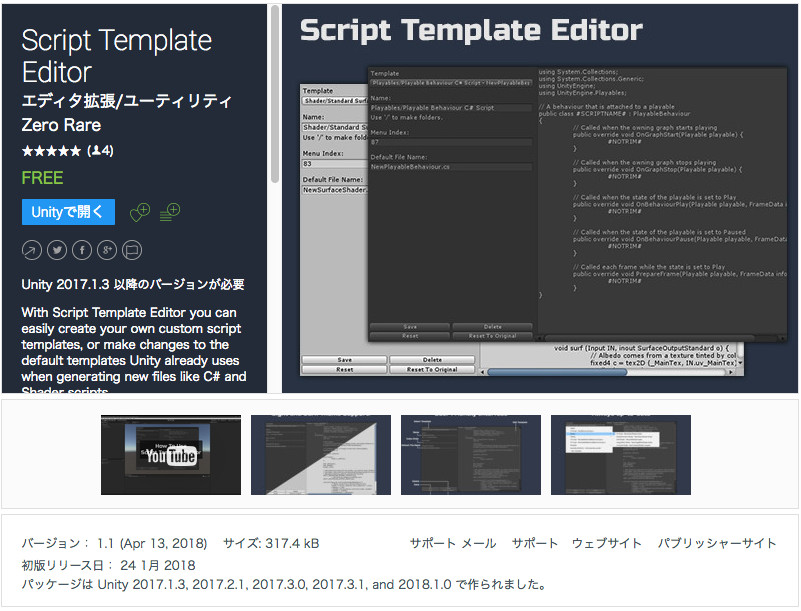The width and height of the screenshot is (801, 611).
Task: Click the five-star rating
Action: pyautogui.click(x=51, y=151)
